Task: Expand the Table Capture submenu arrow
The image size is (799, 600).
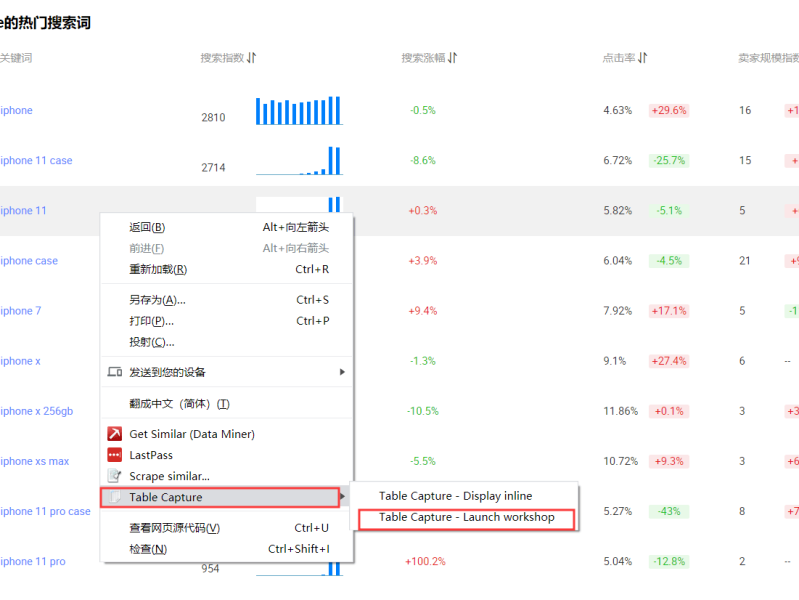Action: [342, 497]
